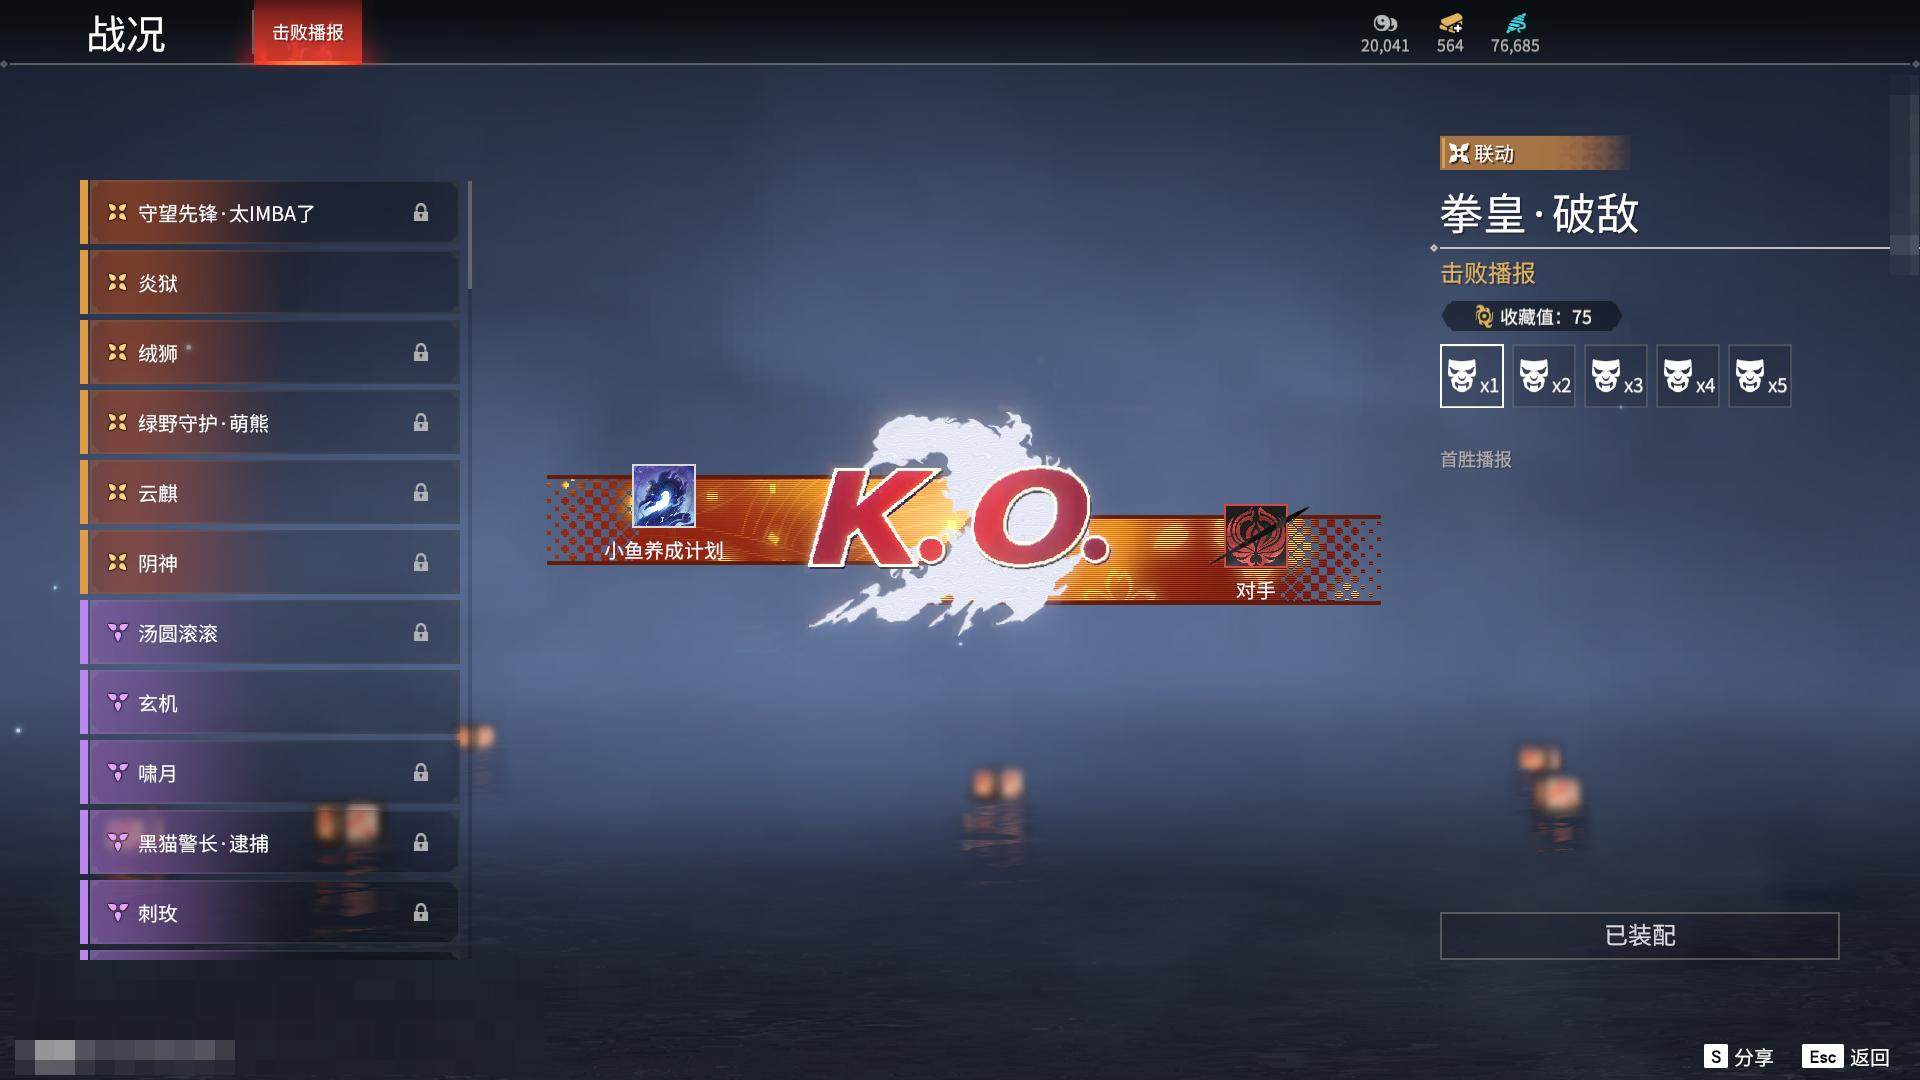Click the 分享 share button
This screenshot has height=1080, width=1920.
[x=1739, y=1057]
